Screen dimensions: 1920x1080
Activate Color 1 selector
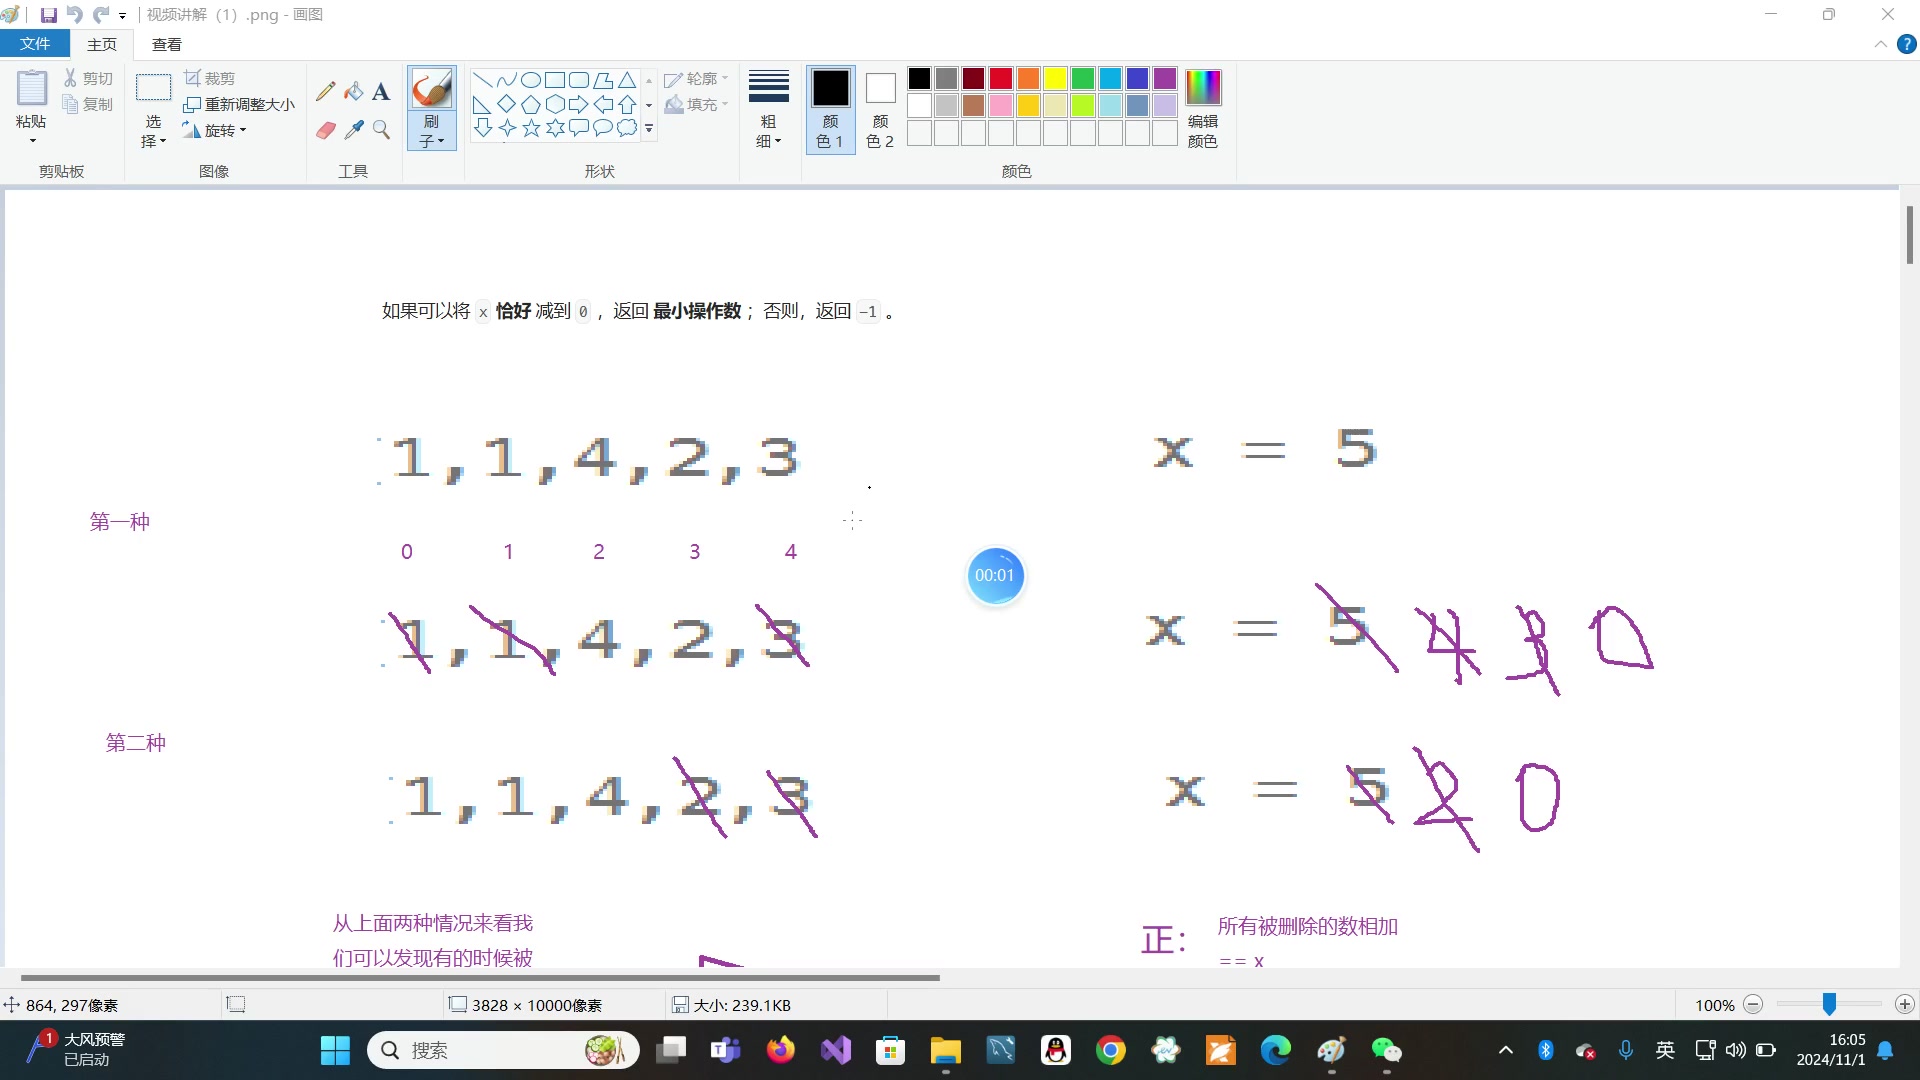tap(830, 108)
